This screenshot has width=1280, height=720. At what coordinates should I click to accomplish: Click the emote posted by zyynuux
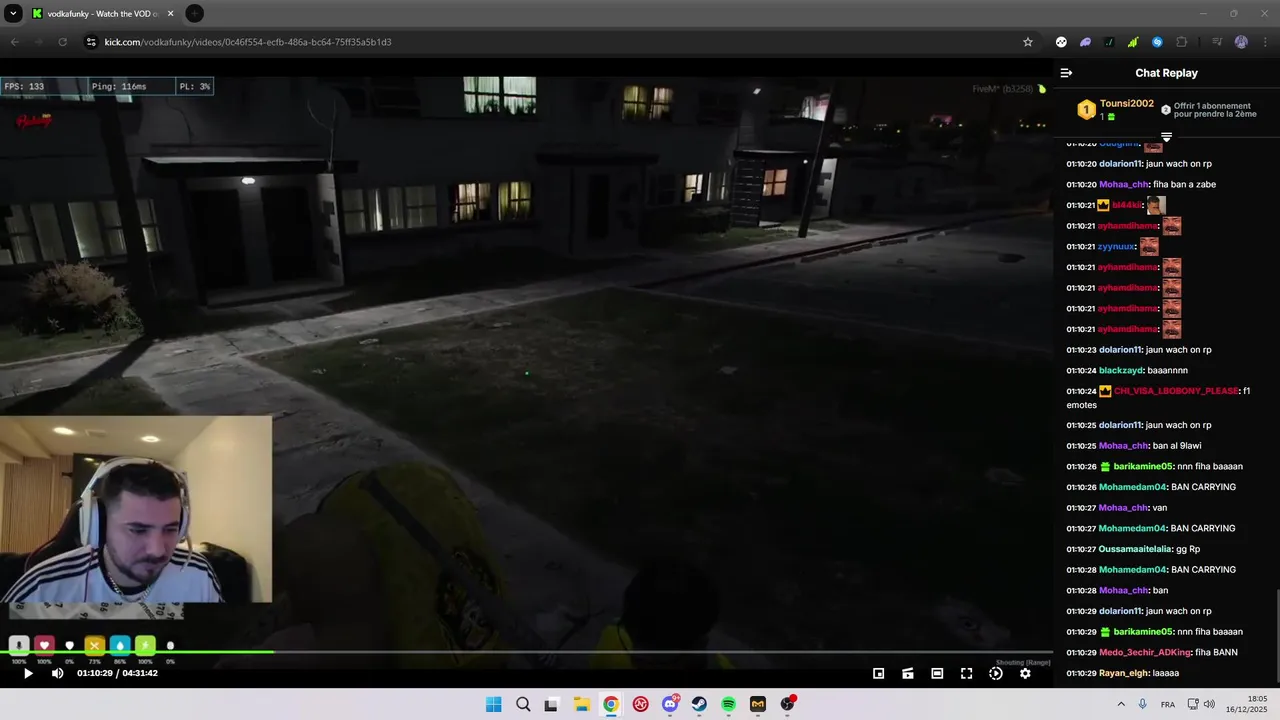pyautogui.click(x=1149, y=246)
